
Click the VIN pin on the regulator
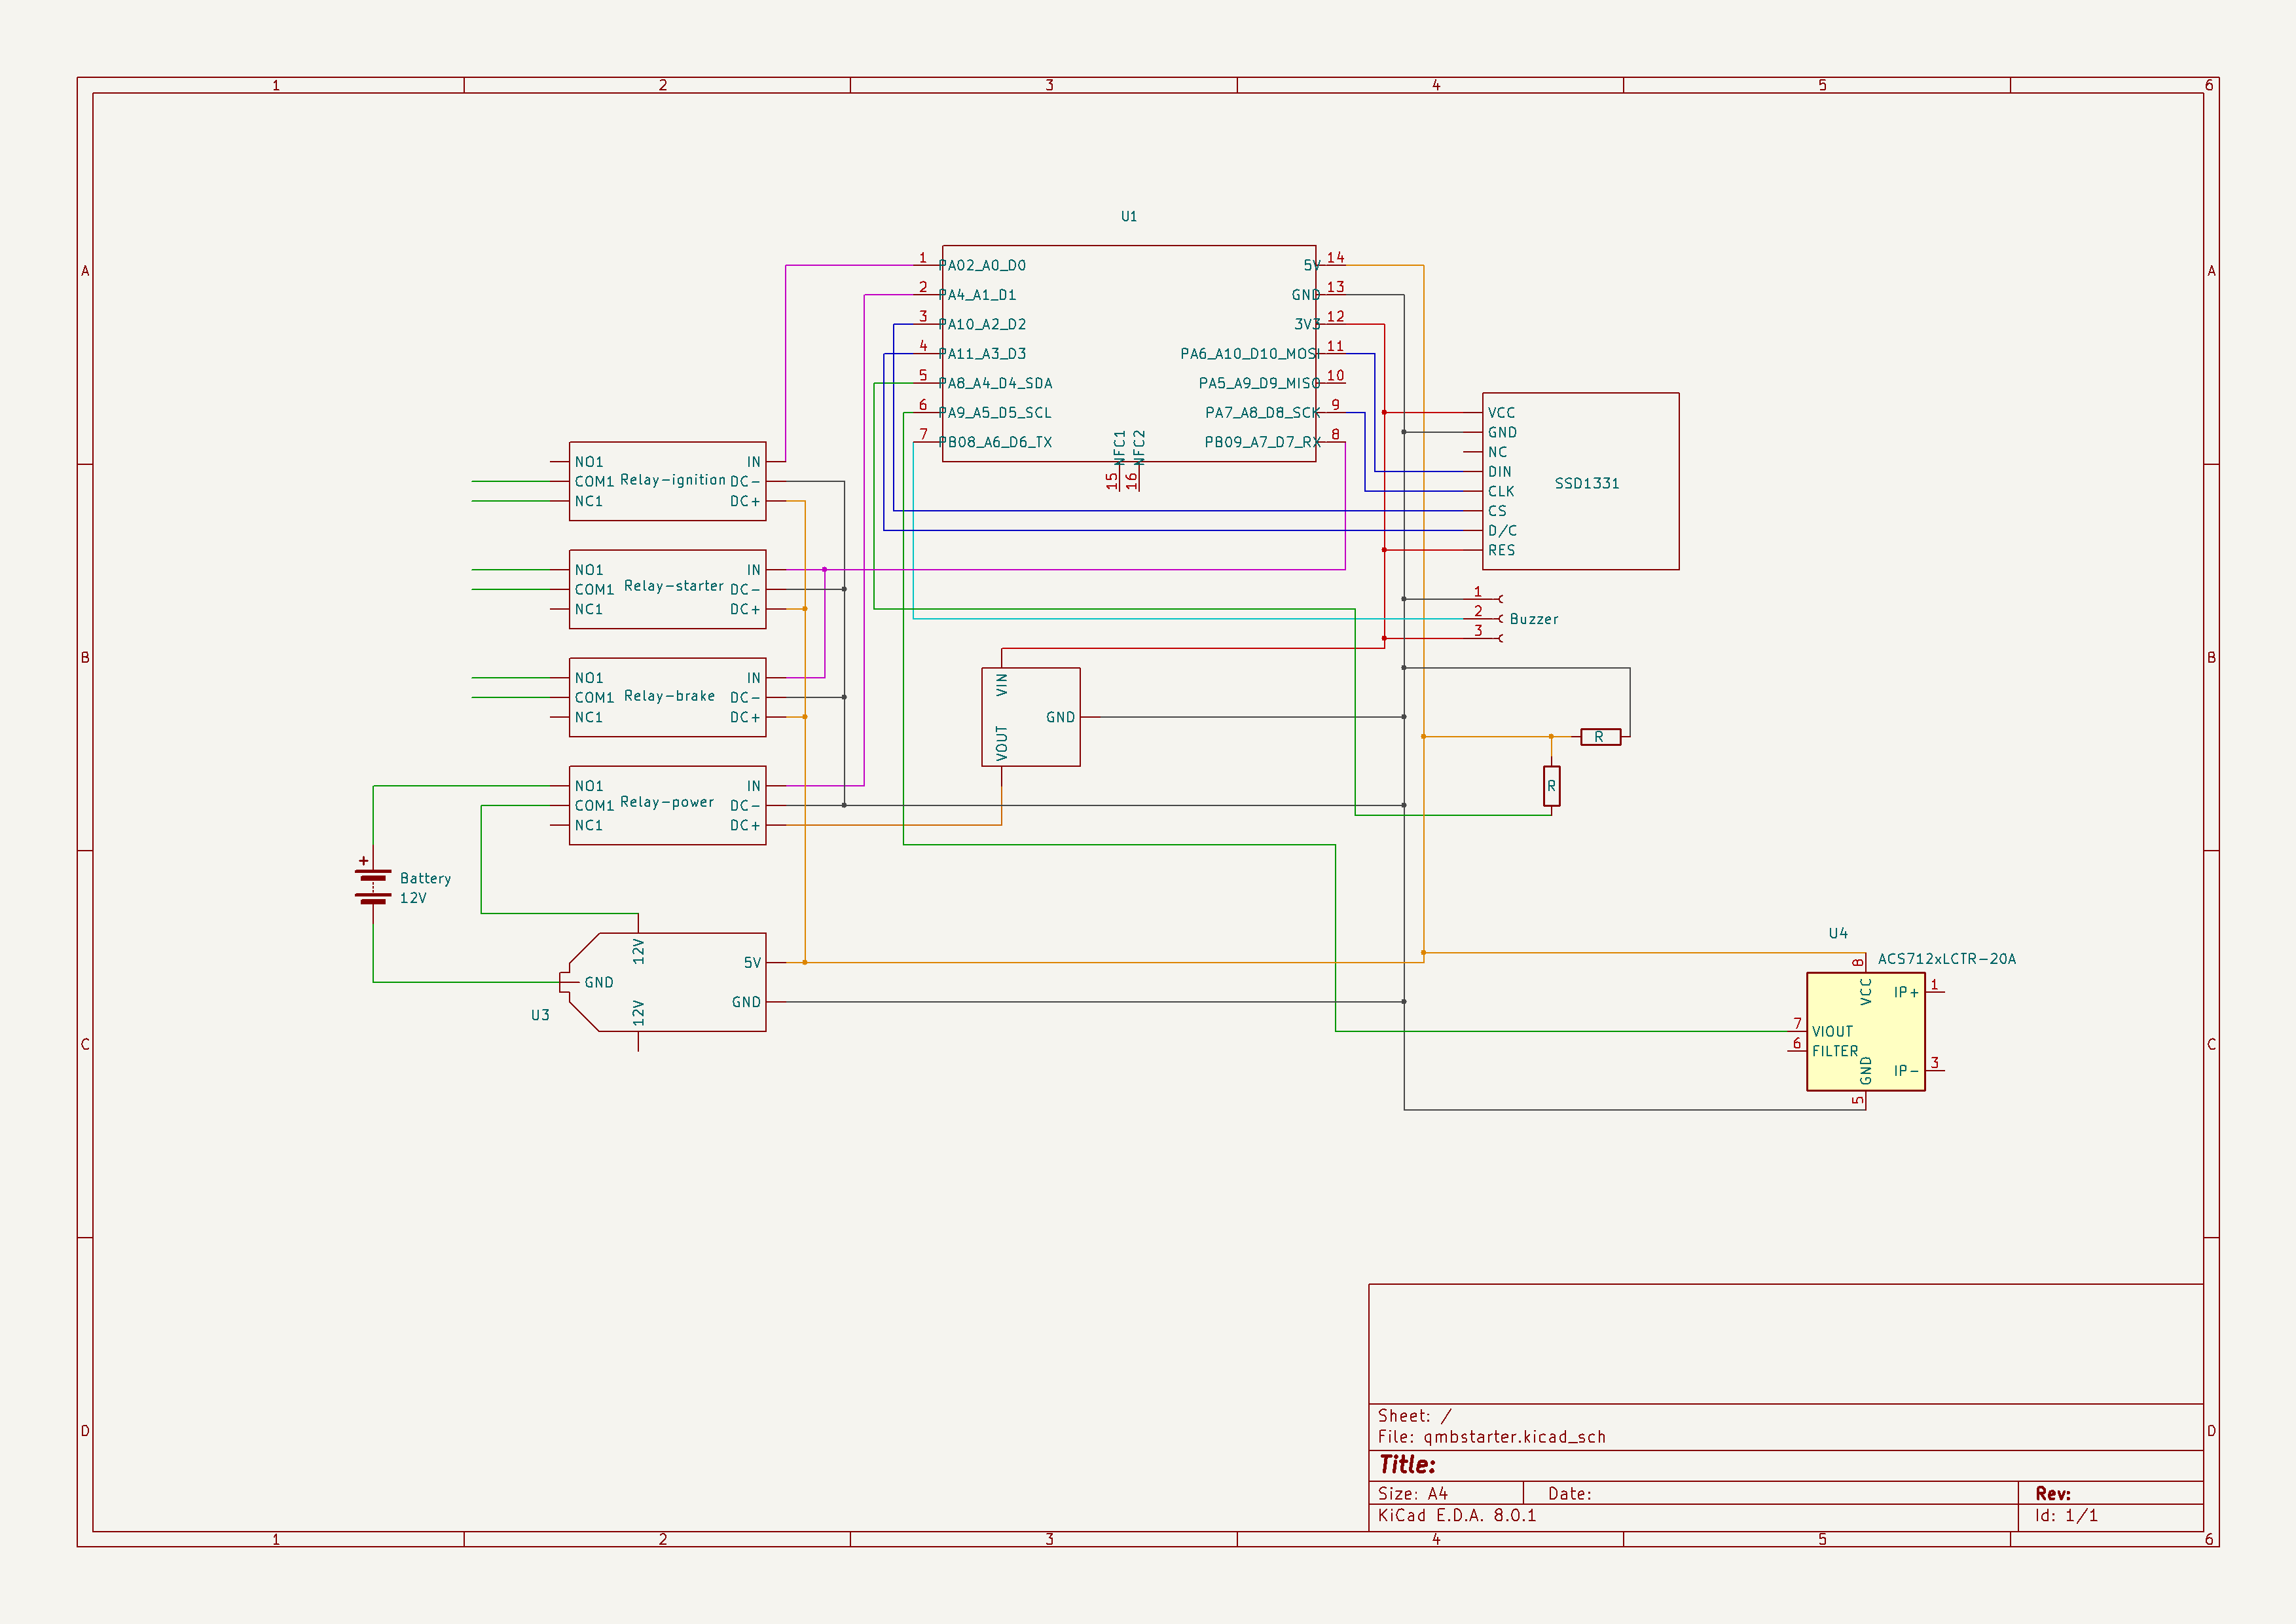1002,685
